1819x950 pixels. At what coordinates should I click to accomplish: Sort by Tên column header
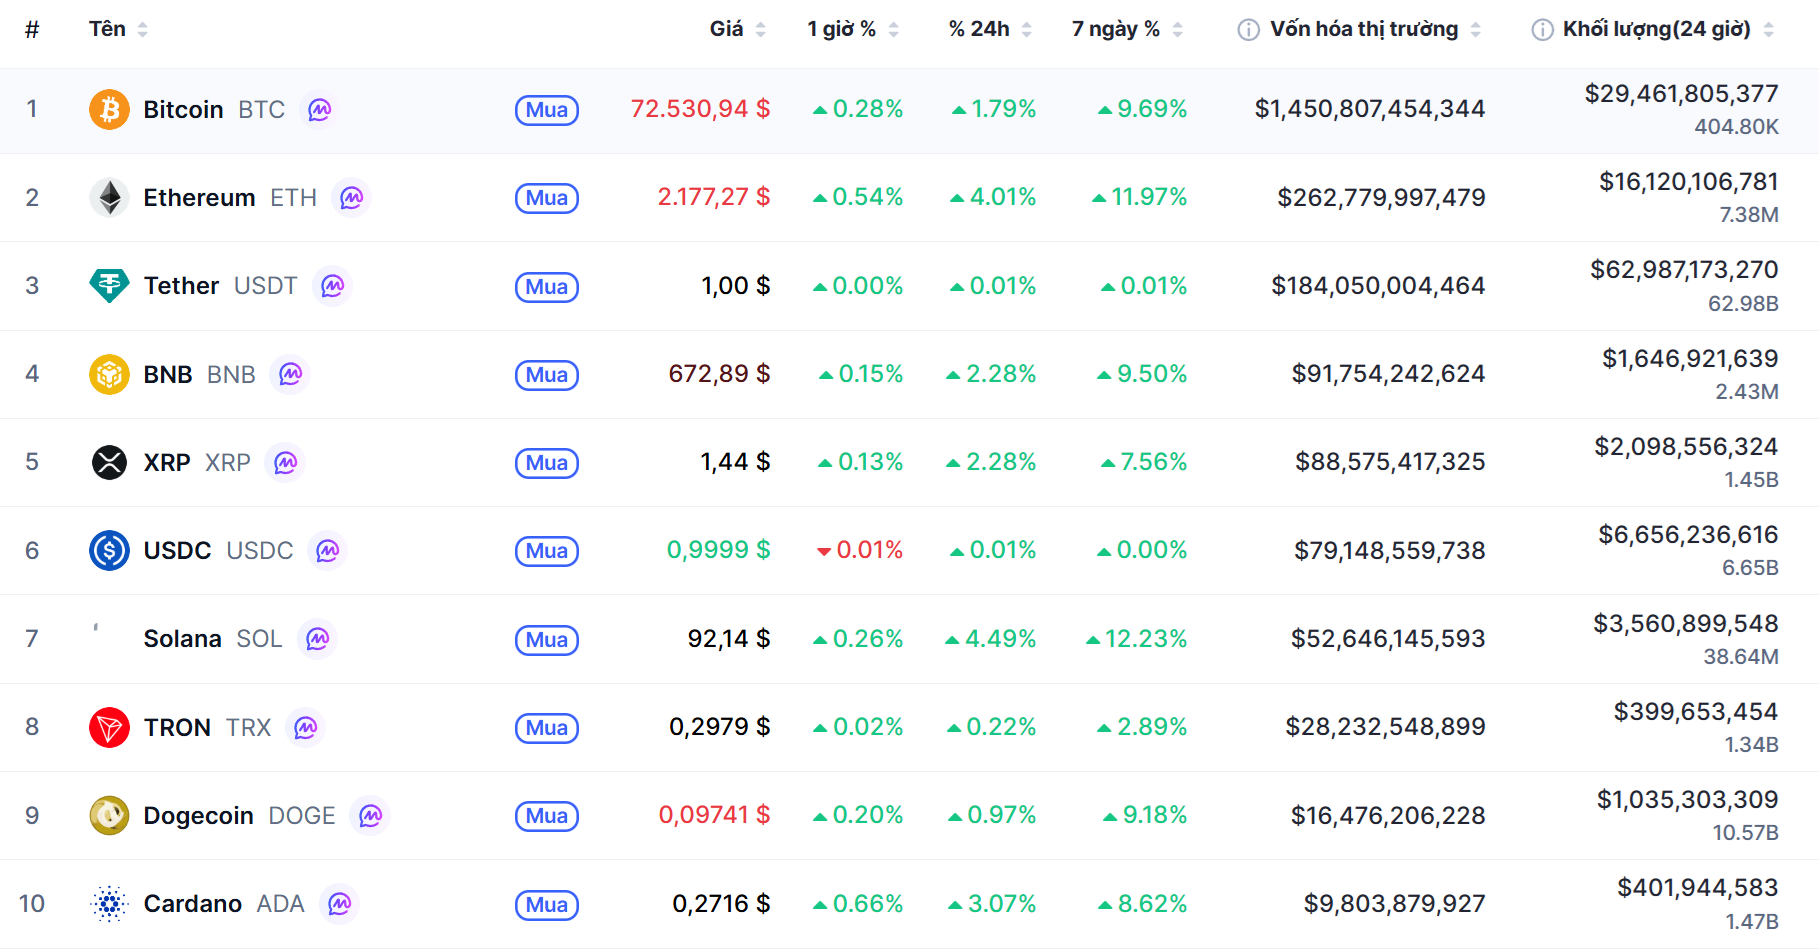click(x=108, y=29)
